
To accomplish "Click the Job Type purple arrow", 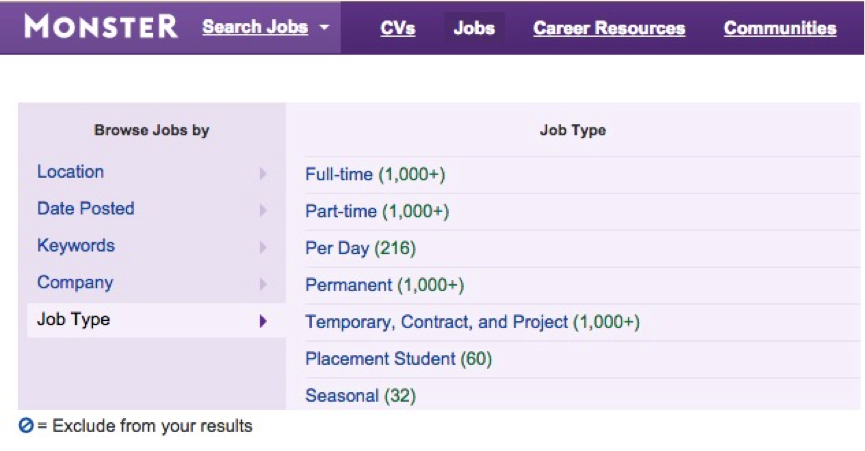I will pyautogui.click(x=263, y=321).
